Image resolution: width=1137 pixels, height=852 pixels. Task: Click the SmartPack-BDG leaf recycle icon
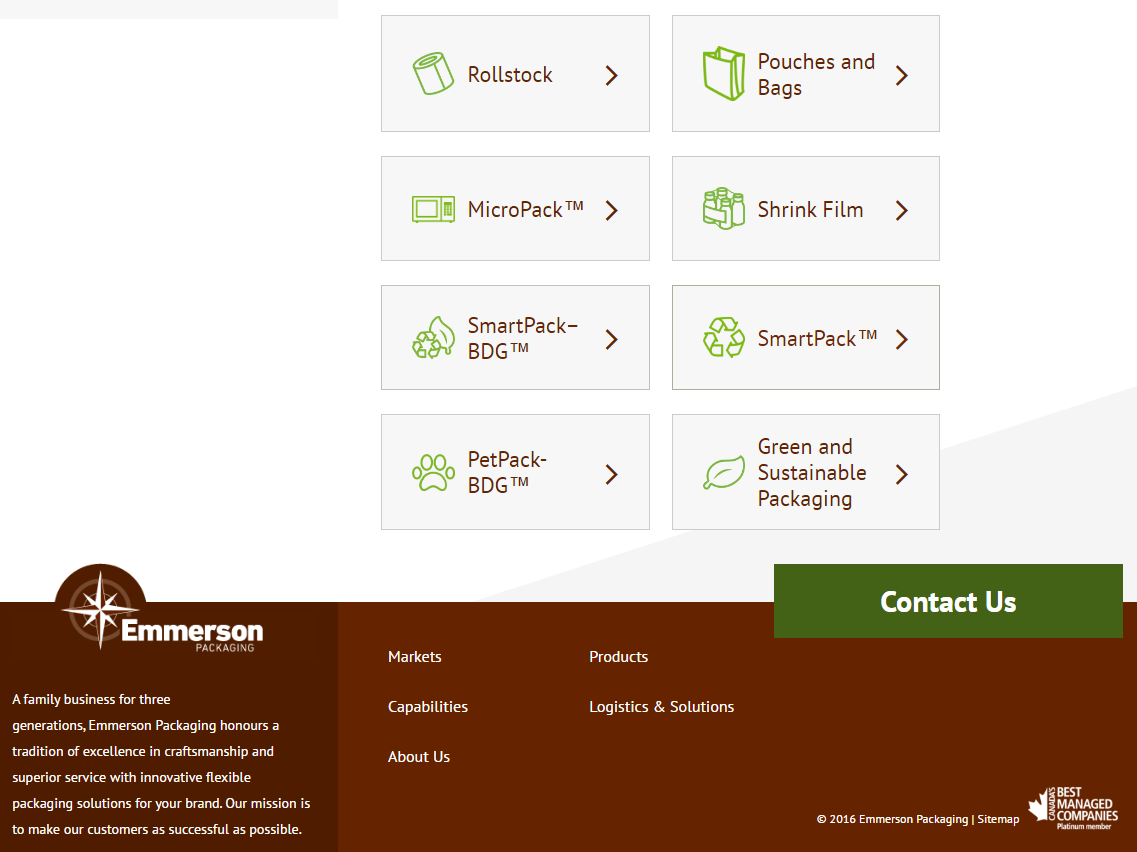(x=434, y=338)
